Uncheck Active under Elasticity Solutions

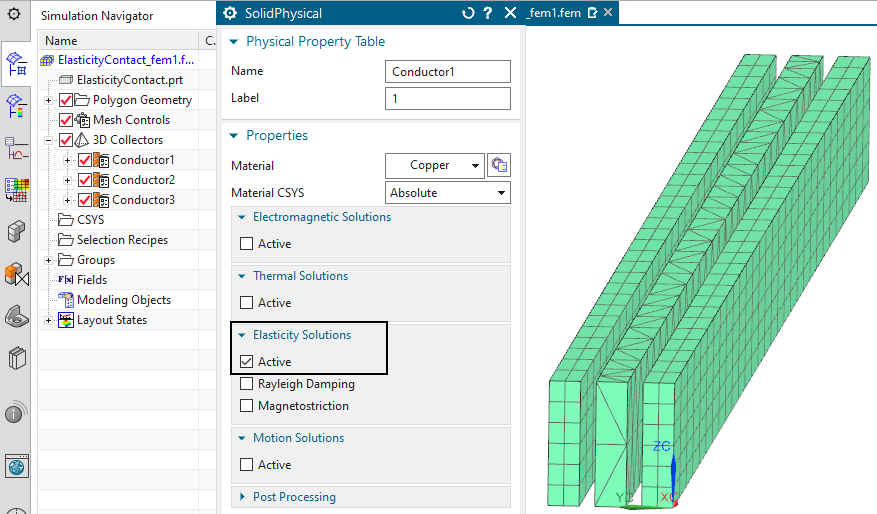coord(247,362)
